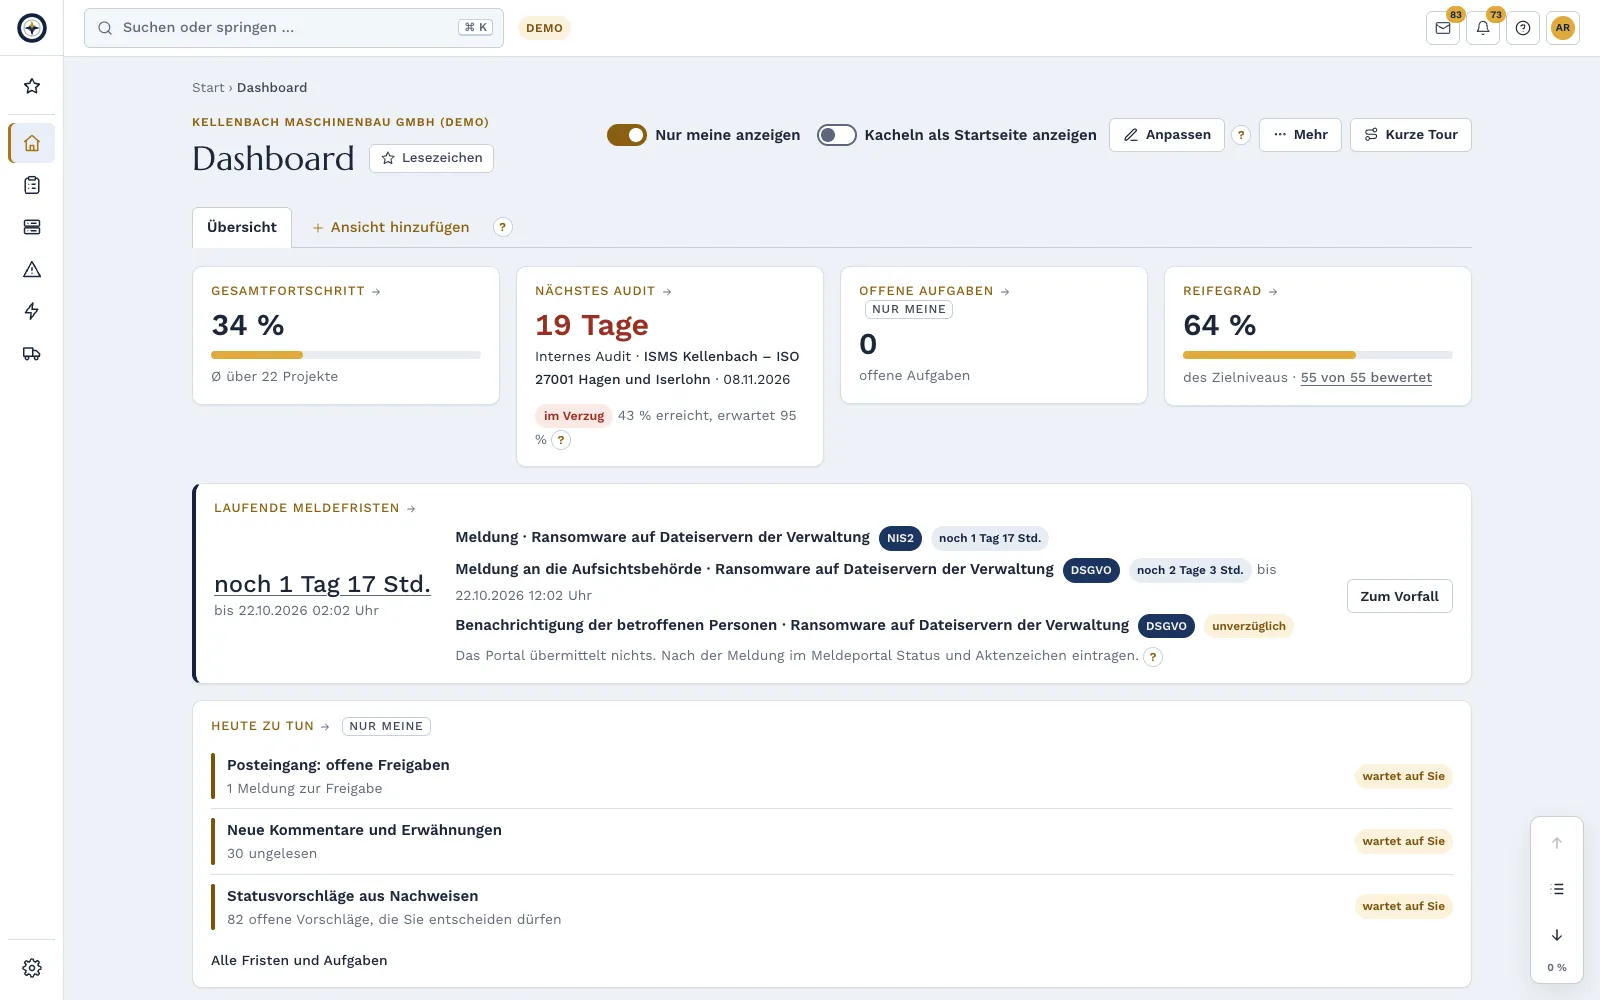Open the clipboard checklist sidebar icon
Viewport: 1600px width, 1000px height.
[32, 185]
